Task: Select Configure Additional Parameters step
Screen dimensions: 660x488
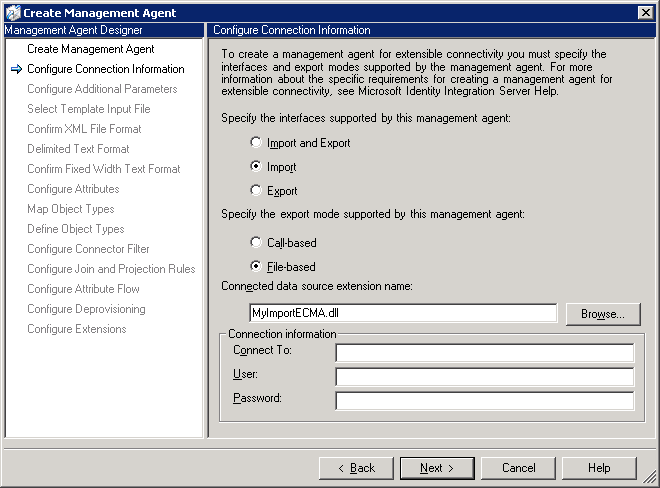Action: pos(102,89)
